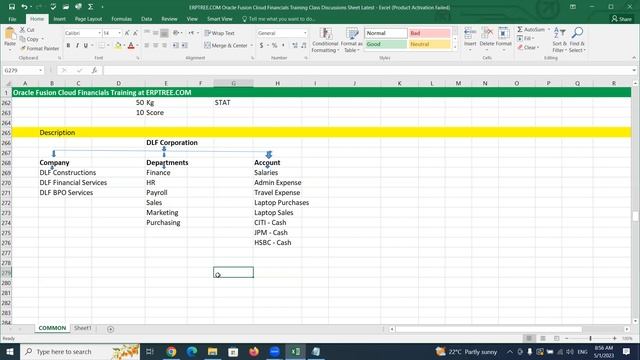640x360 pixels.
Task: Apply the Neutral cell style
Action: tap(429, 44)
